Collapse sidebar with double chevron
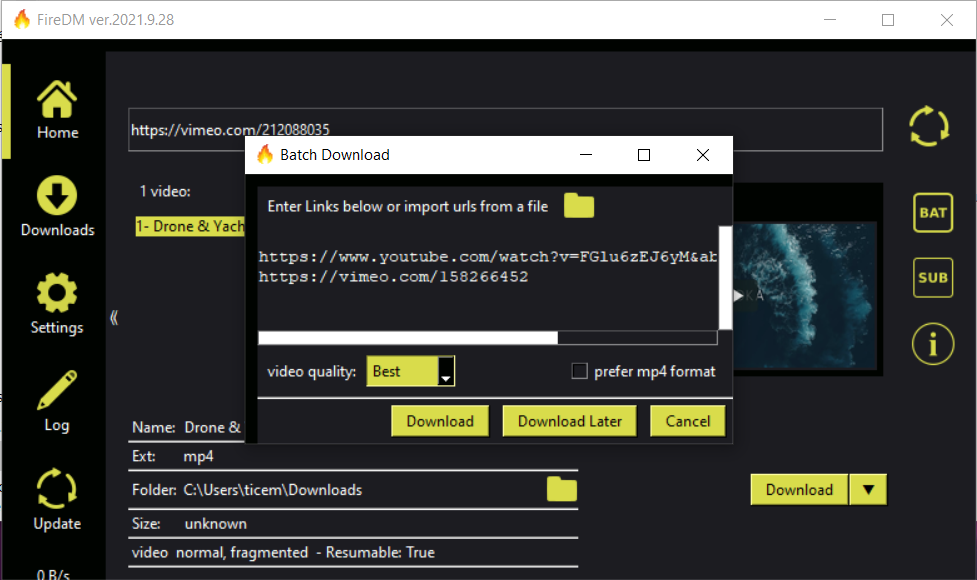The height and width of the screenshot is (580, 977). point(114,318)
